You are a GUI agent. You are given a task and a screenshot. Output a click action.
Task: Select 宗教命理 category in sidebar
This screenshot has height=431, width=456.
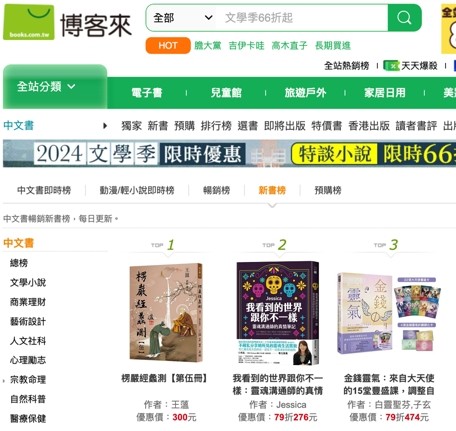pyautogui.click(x=28, y=379)
